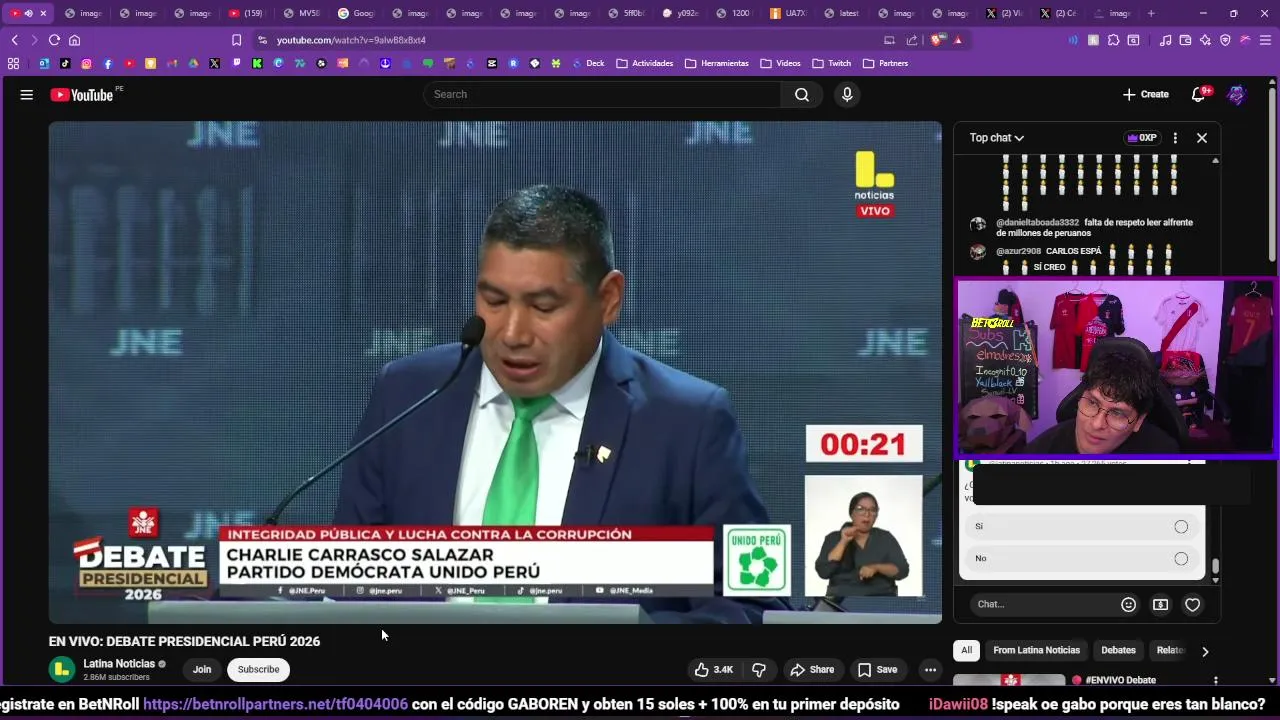
Task: Open the browser extensions puzzle icon
Action: (x=1113, y=40)
